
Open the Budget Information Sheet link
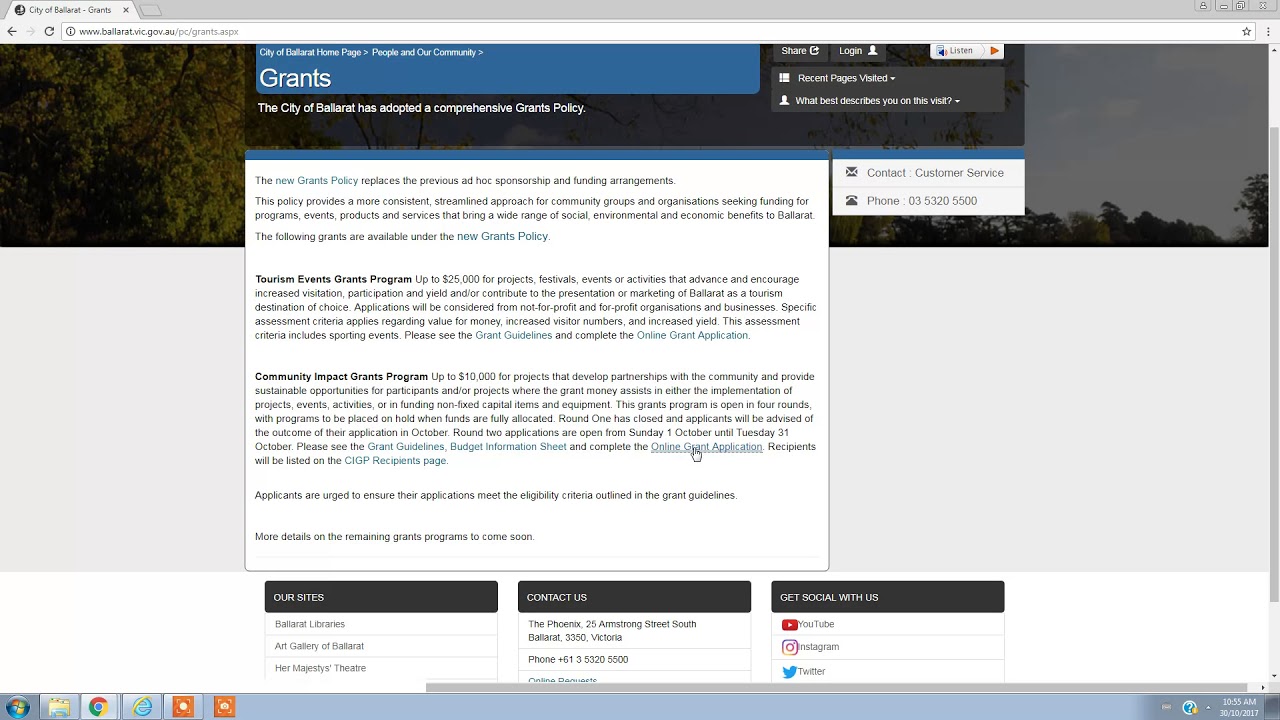click(508, 447)
